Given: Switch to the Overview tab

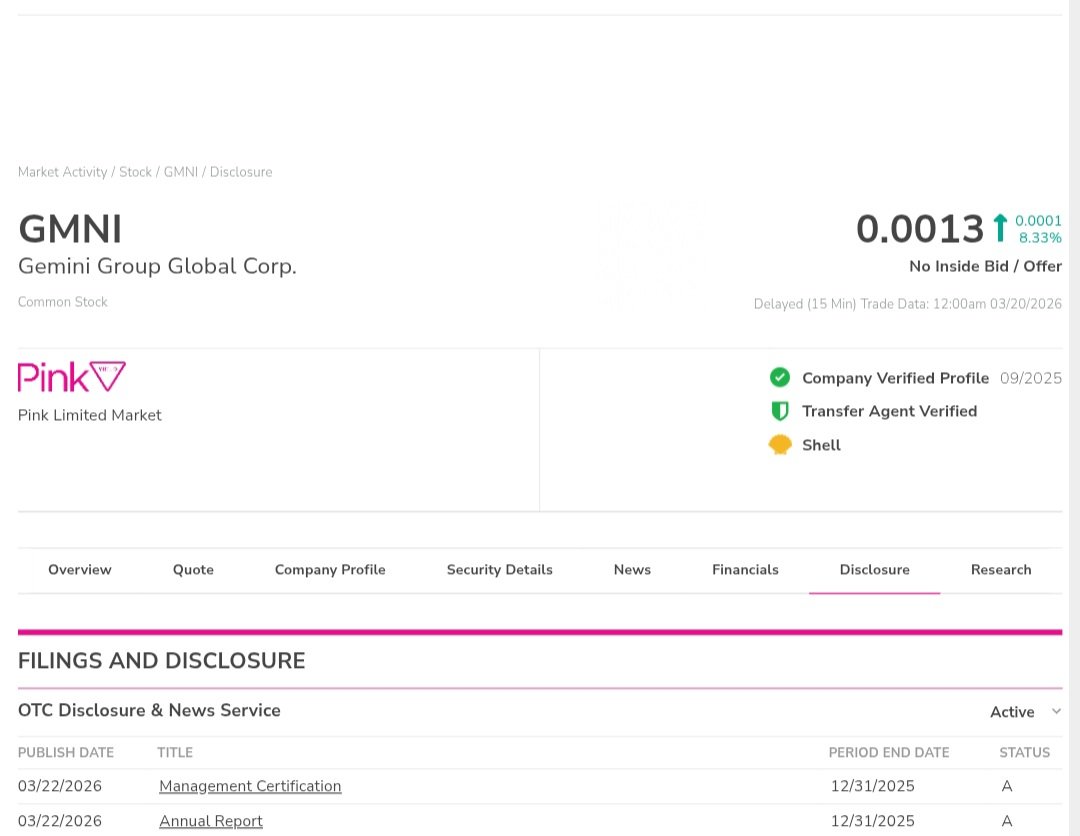Looking at the screenshot, I should coord(80,569).
